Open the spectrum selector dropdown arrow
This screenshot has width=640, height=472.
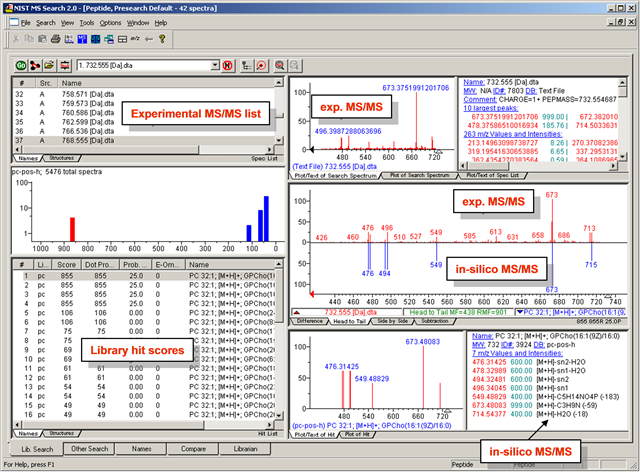(217, 65)
